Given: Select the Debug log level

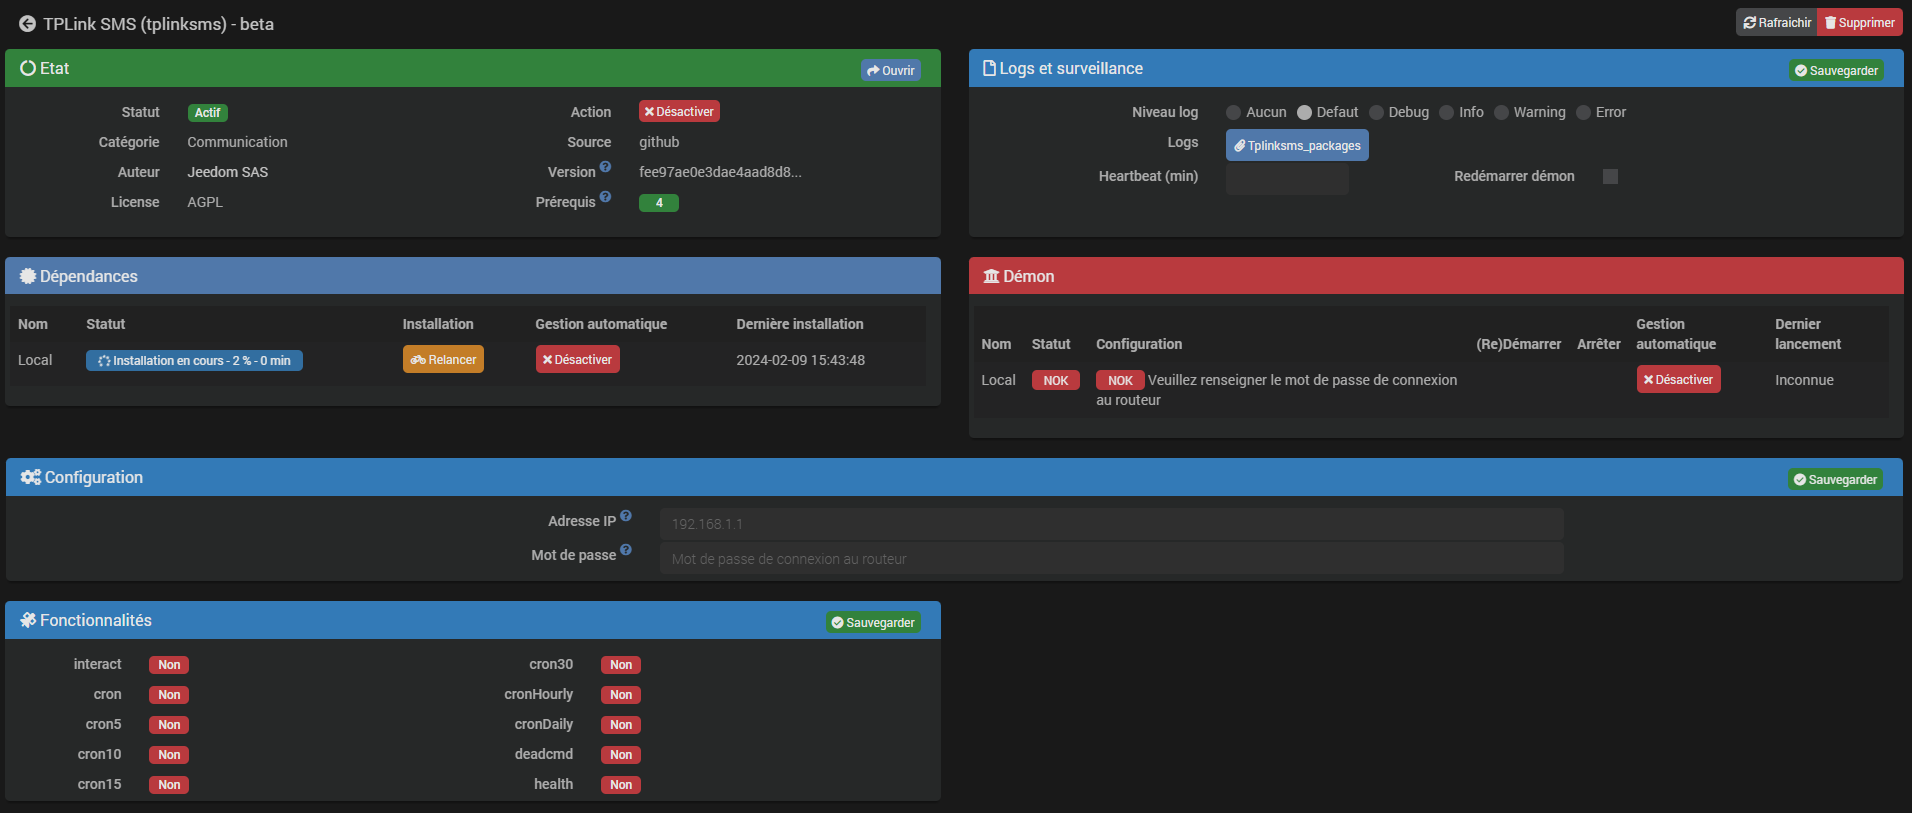Looking at the screenshot, I should (x=1376, y=112).
